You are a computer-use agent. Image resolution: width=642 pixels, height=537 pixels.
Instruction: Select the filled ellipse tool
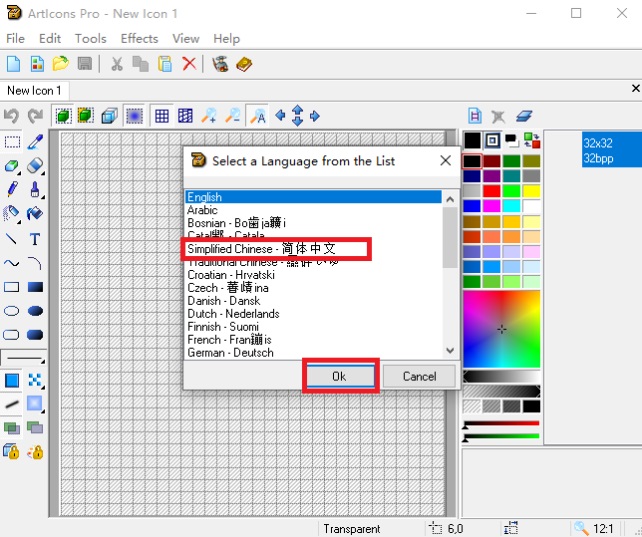coord(35,311)
